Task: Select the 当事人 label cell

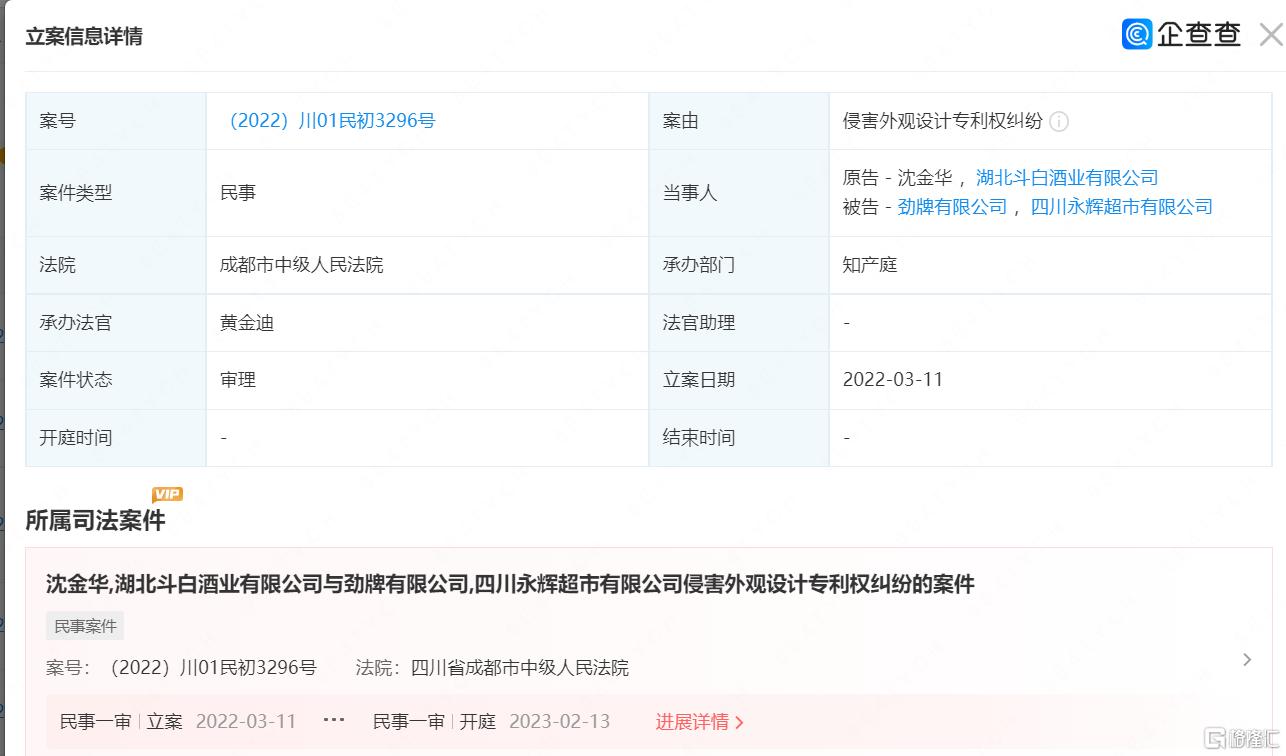Action: pyautogui.click(x=739, y=193)
